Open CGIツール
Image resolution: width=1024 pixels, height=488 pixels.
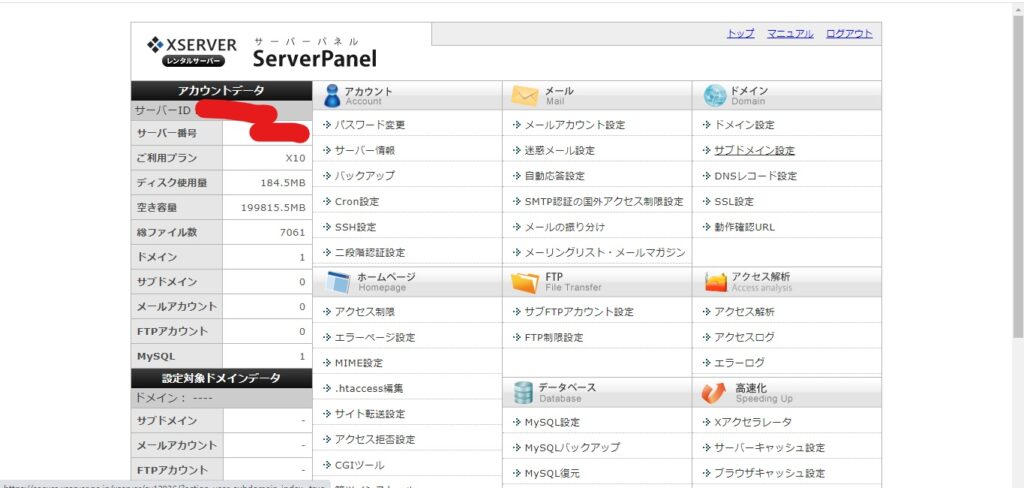click(x=359, y=465)
